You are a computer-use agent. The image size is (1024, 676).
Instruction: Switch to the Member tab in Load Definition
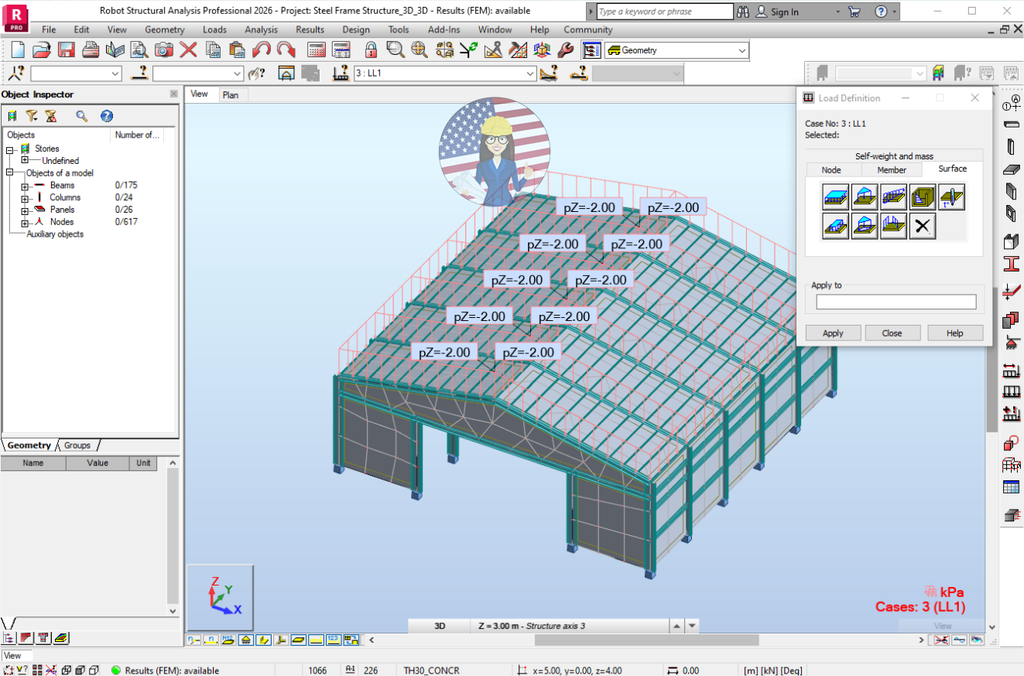pos(892,169)
